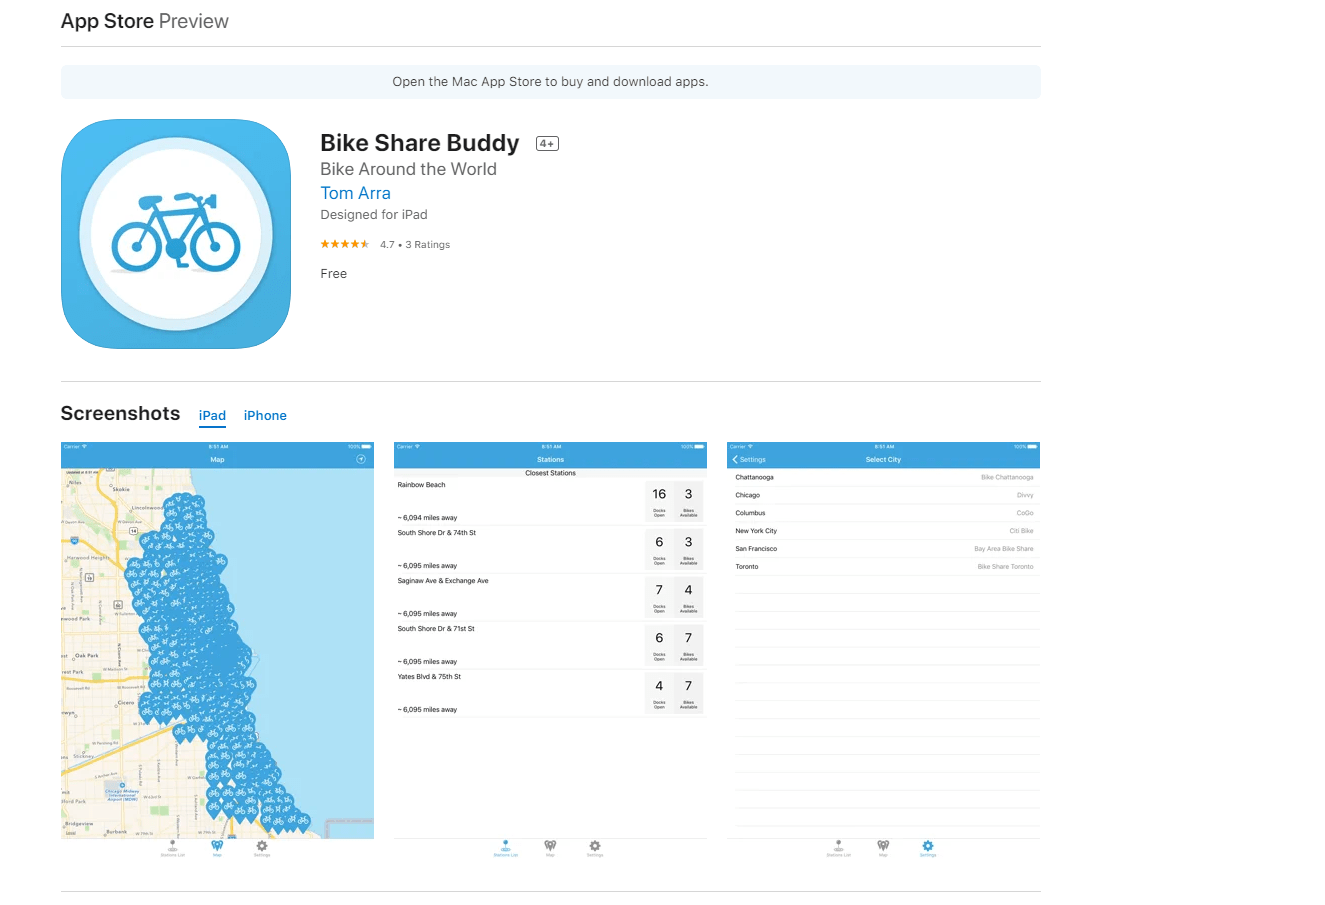Open the Select City screenshot thumbnail
Viewport: 1325px width, 905px height.
pos(883,650)
